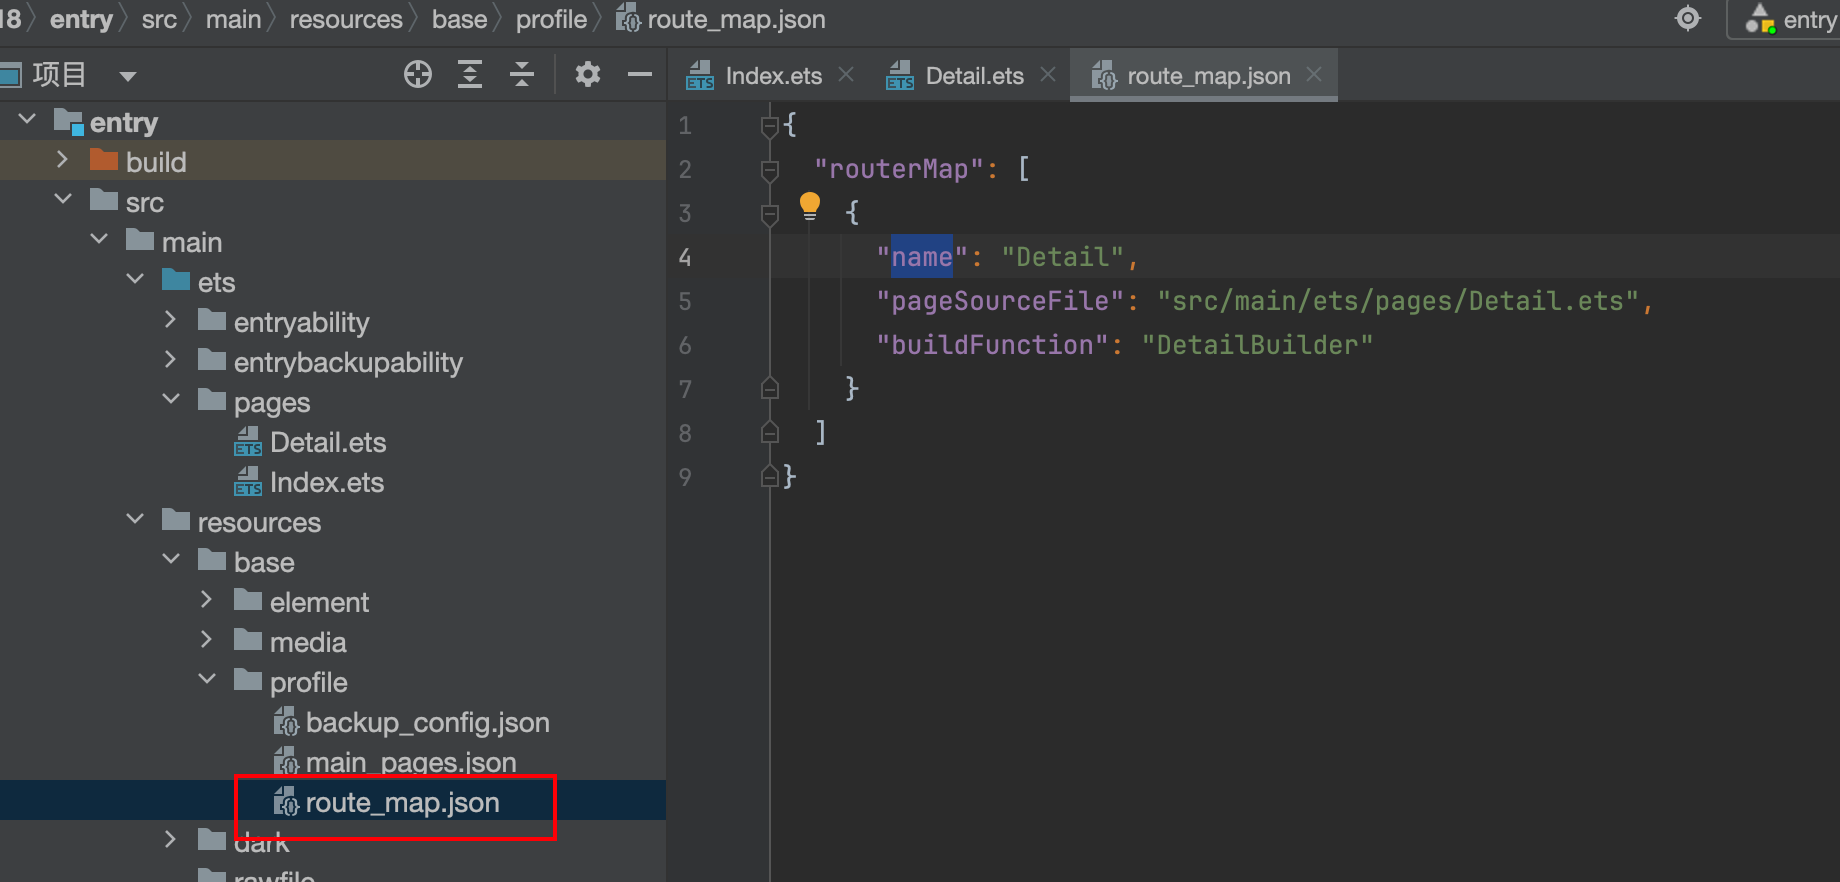Fold the routerMap array at line 2
Image resolution: width=1840 pixels, height=882 pixels.
pyautogui.click(x=770, y=170)
